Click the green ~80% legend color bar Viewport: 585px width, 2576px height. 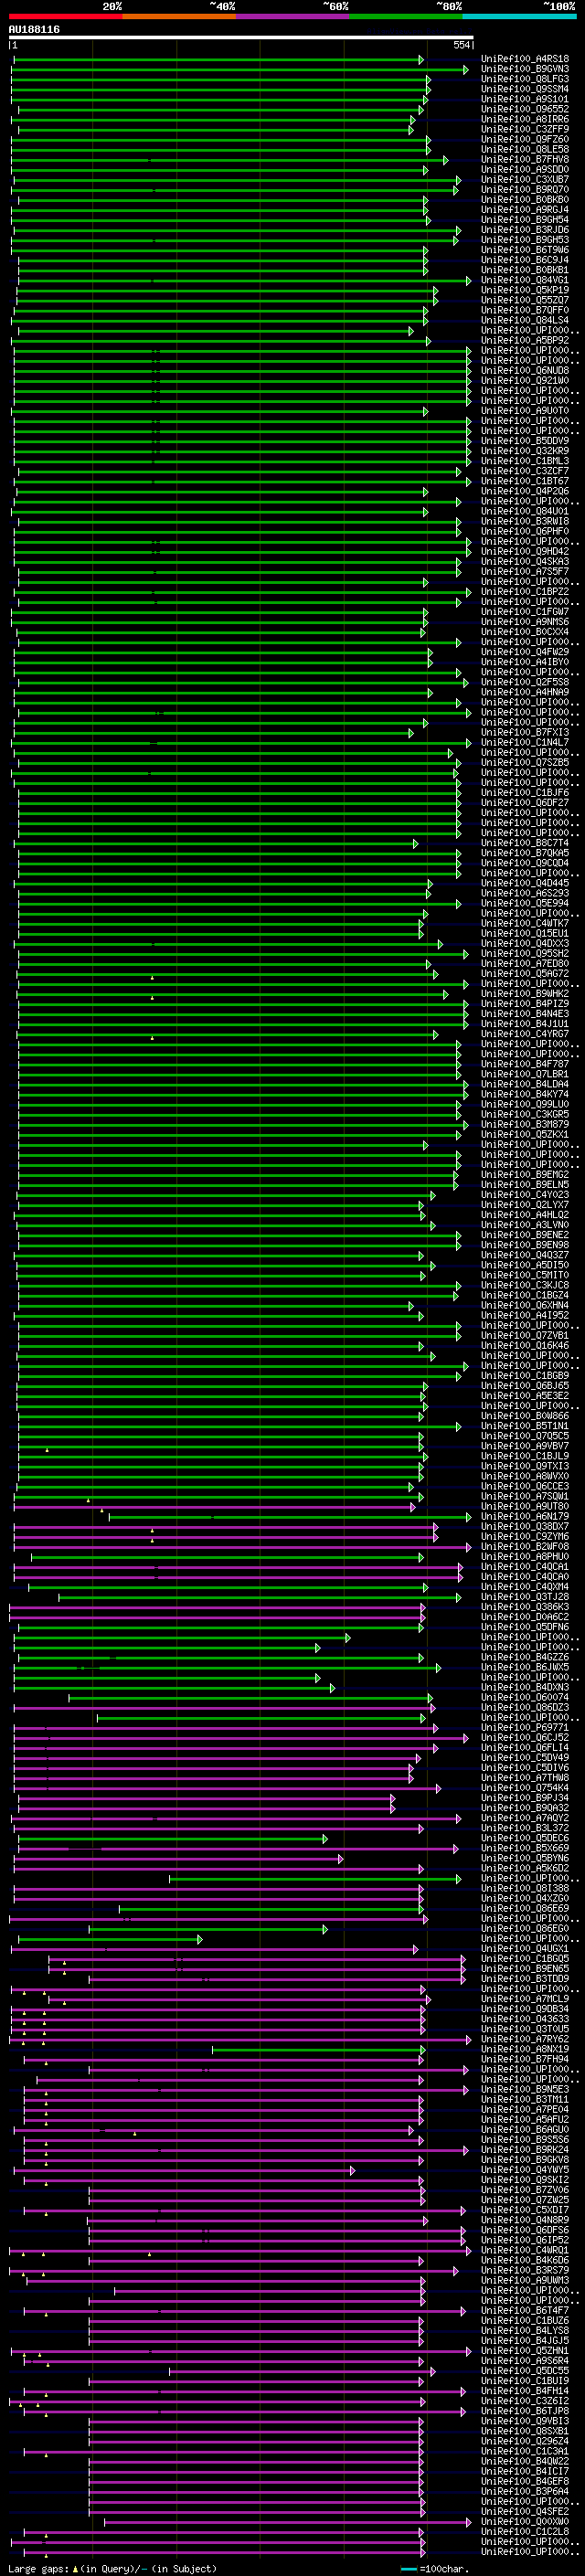coord(406,16)
